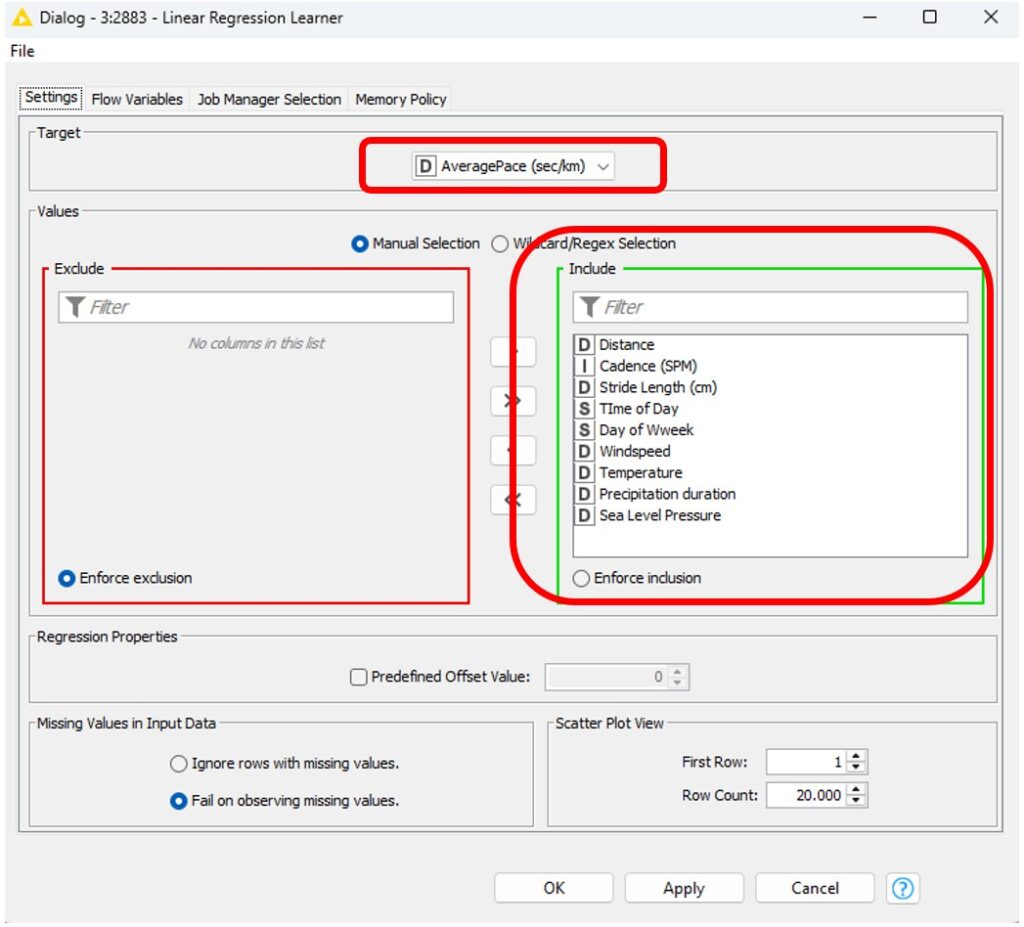Screen dimensions: 1024x927
Task: Turn on Enforce inclusion option
Action: (x=581, y=578)
